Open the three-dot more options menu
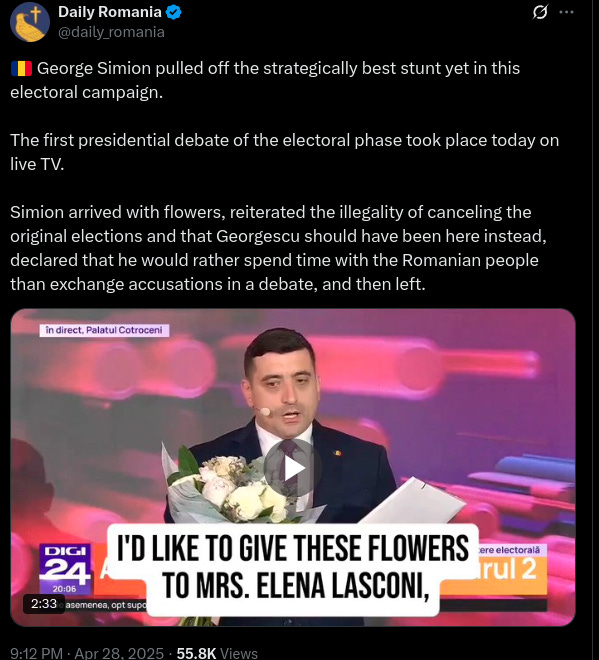The image size is (599, 660). [x=566, y=12]
